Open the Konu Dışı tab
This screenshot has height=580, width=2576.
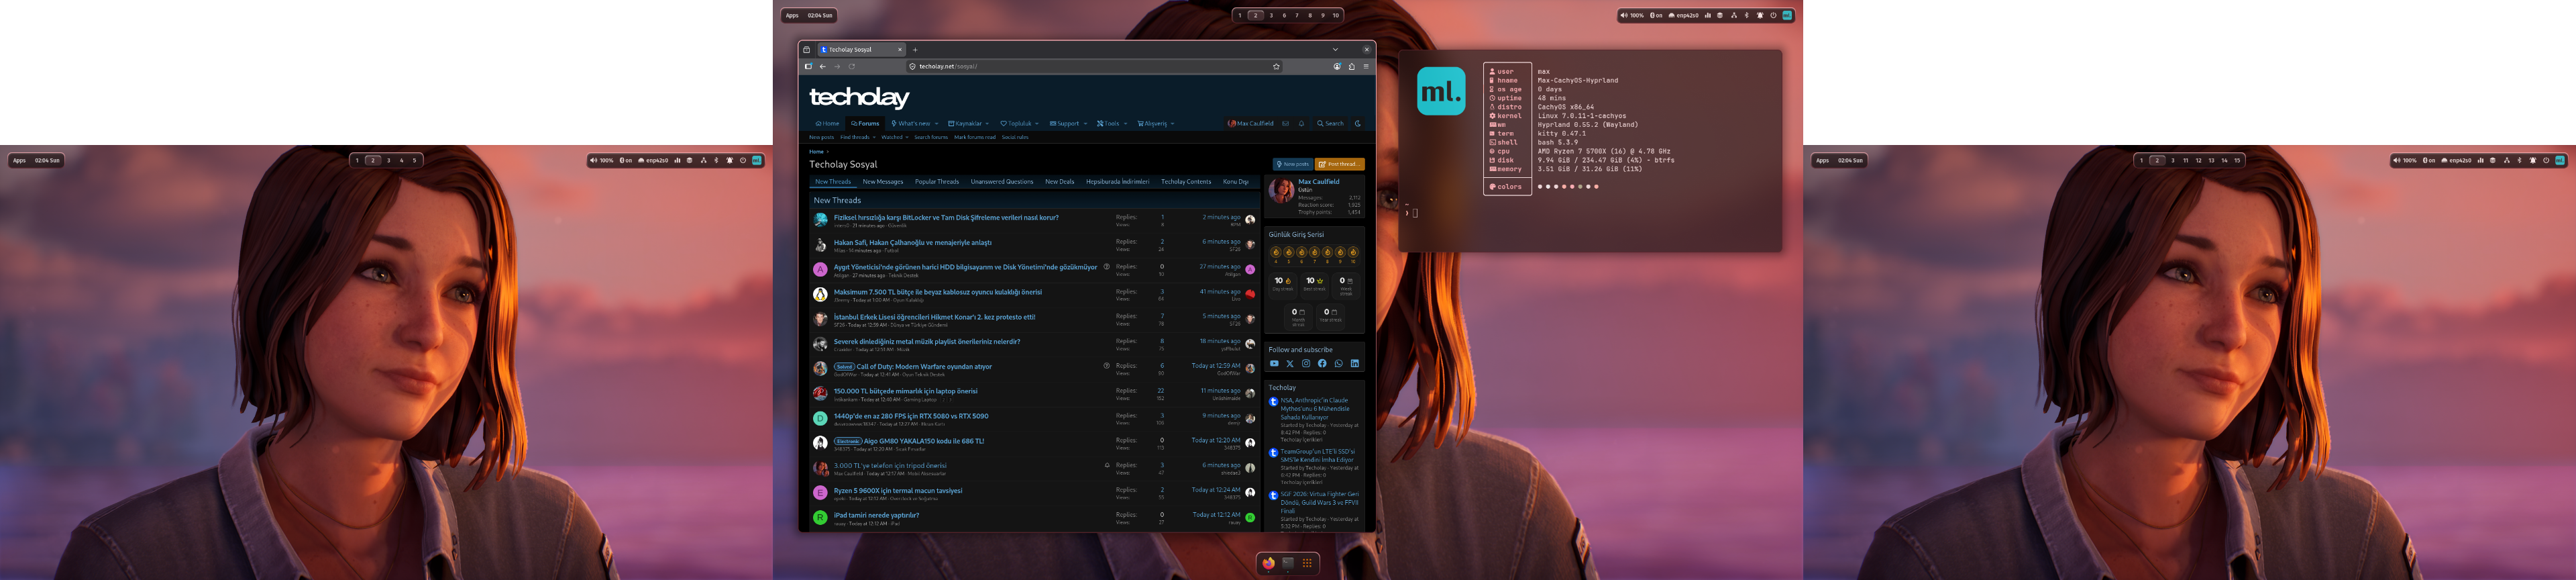click(1236, 182)
